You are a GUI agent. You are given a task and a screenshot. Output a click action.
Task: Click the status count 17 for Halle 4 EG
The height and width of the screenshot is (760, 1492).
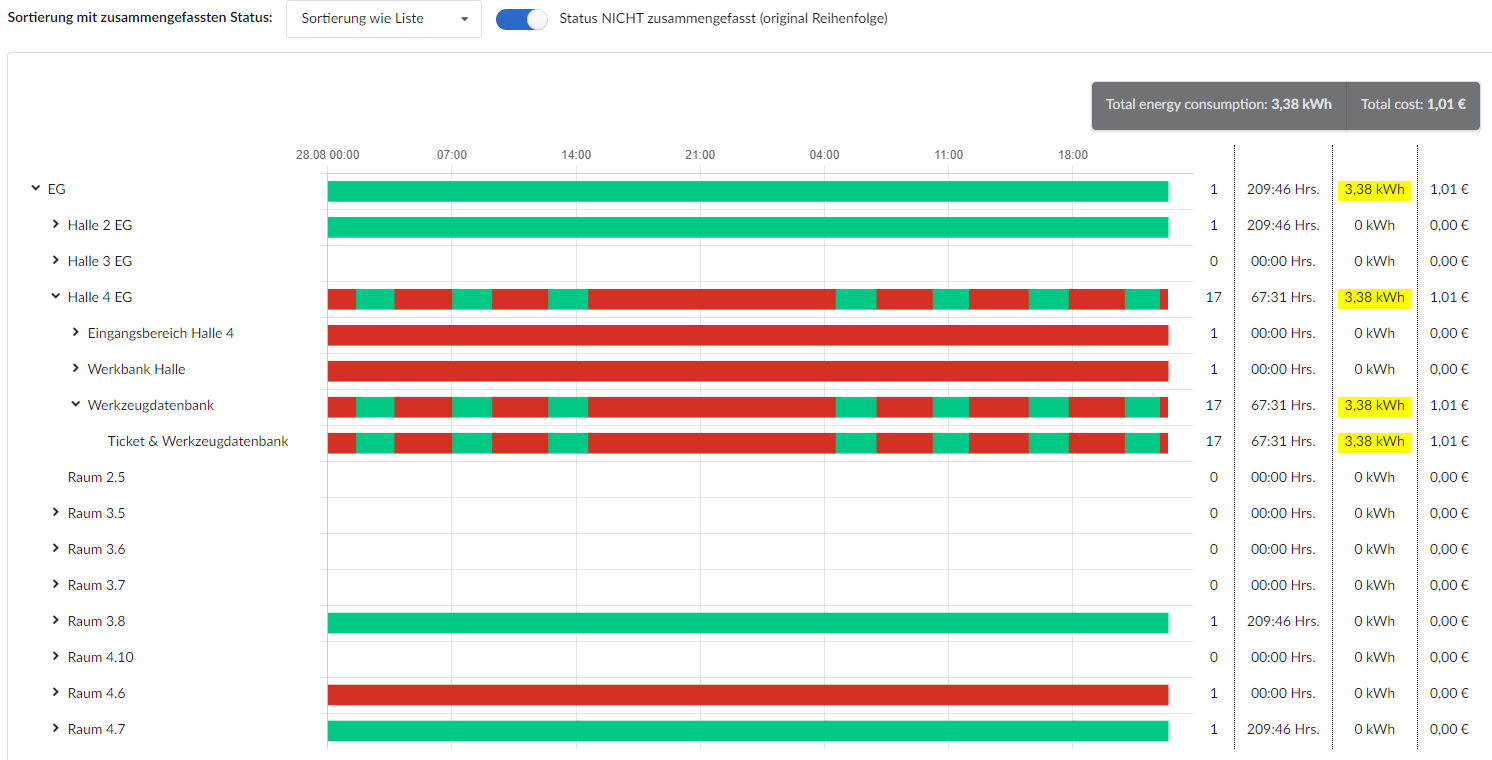(x=1213, y=297)
